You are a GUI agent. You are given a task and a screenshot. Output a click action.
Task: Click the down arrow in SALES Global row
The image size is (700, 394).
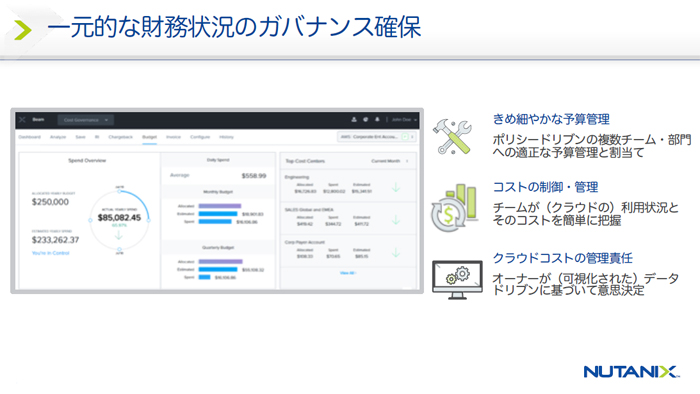click(396, 220)
